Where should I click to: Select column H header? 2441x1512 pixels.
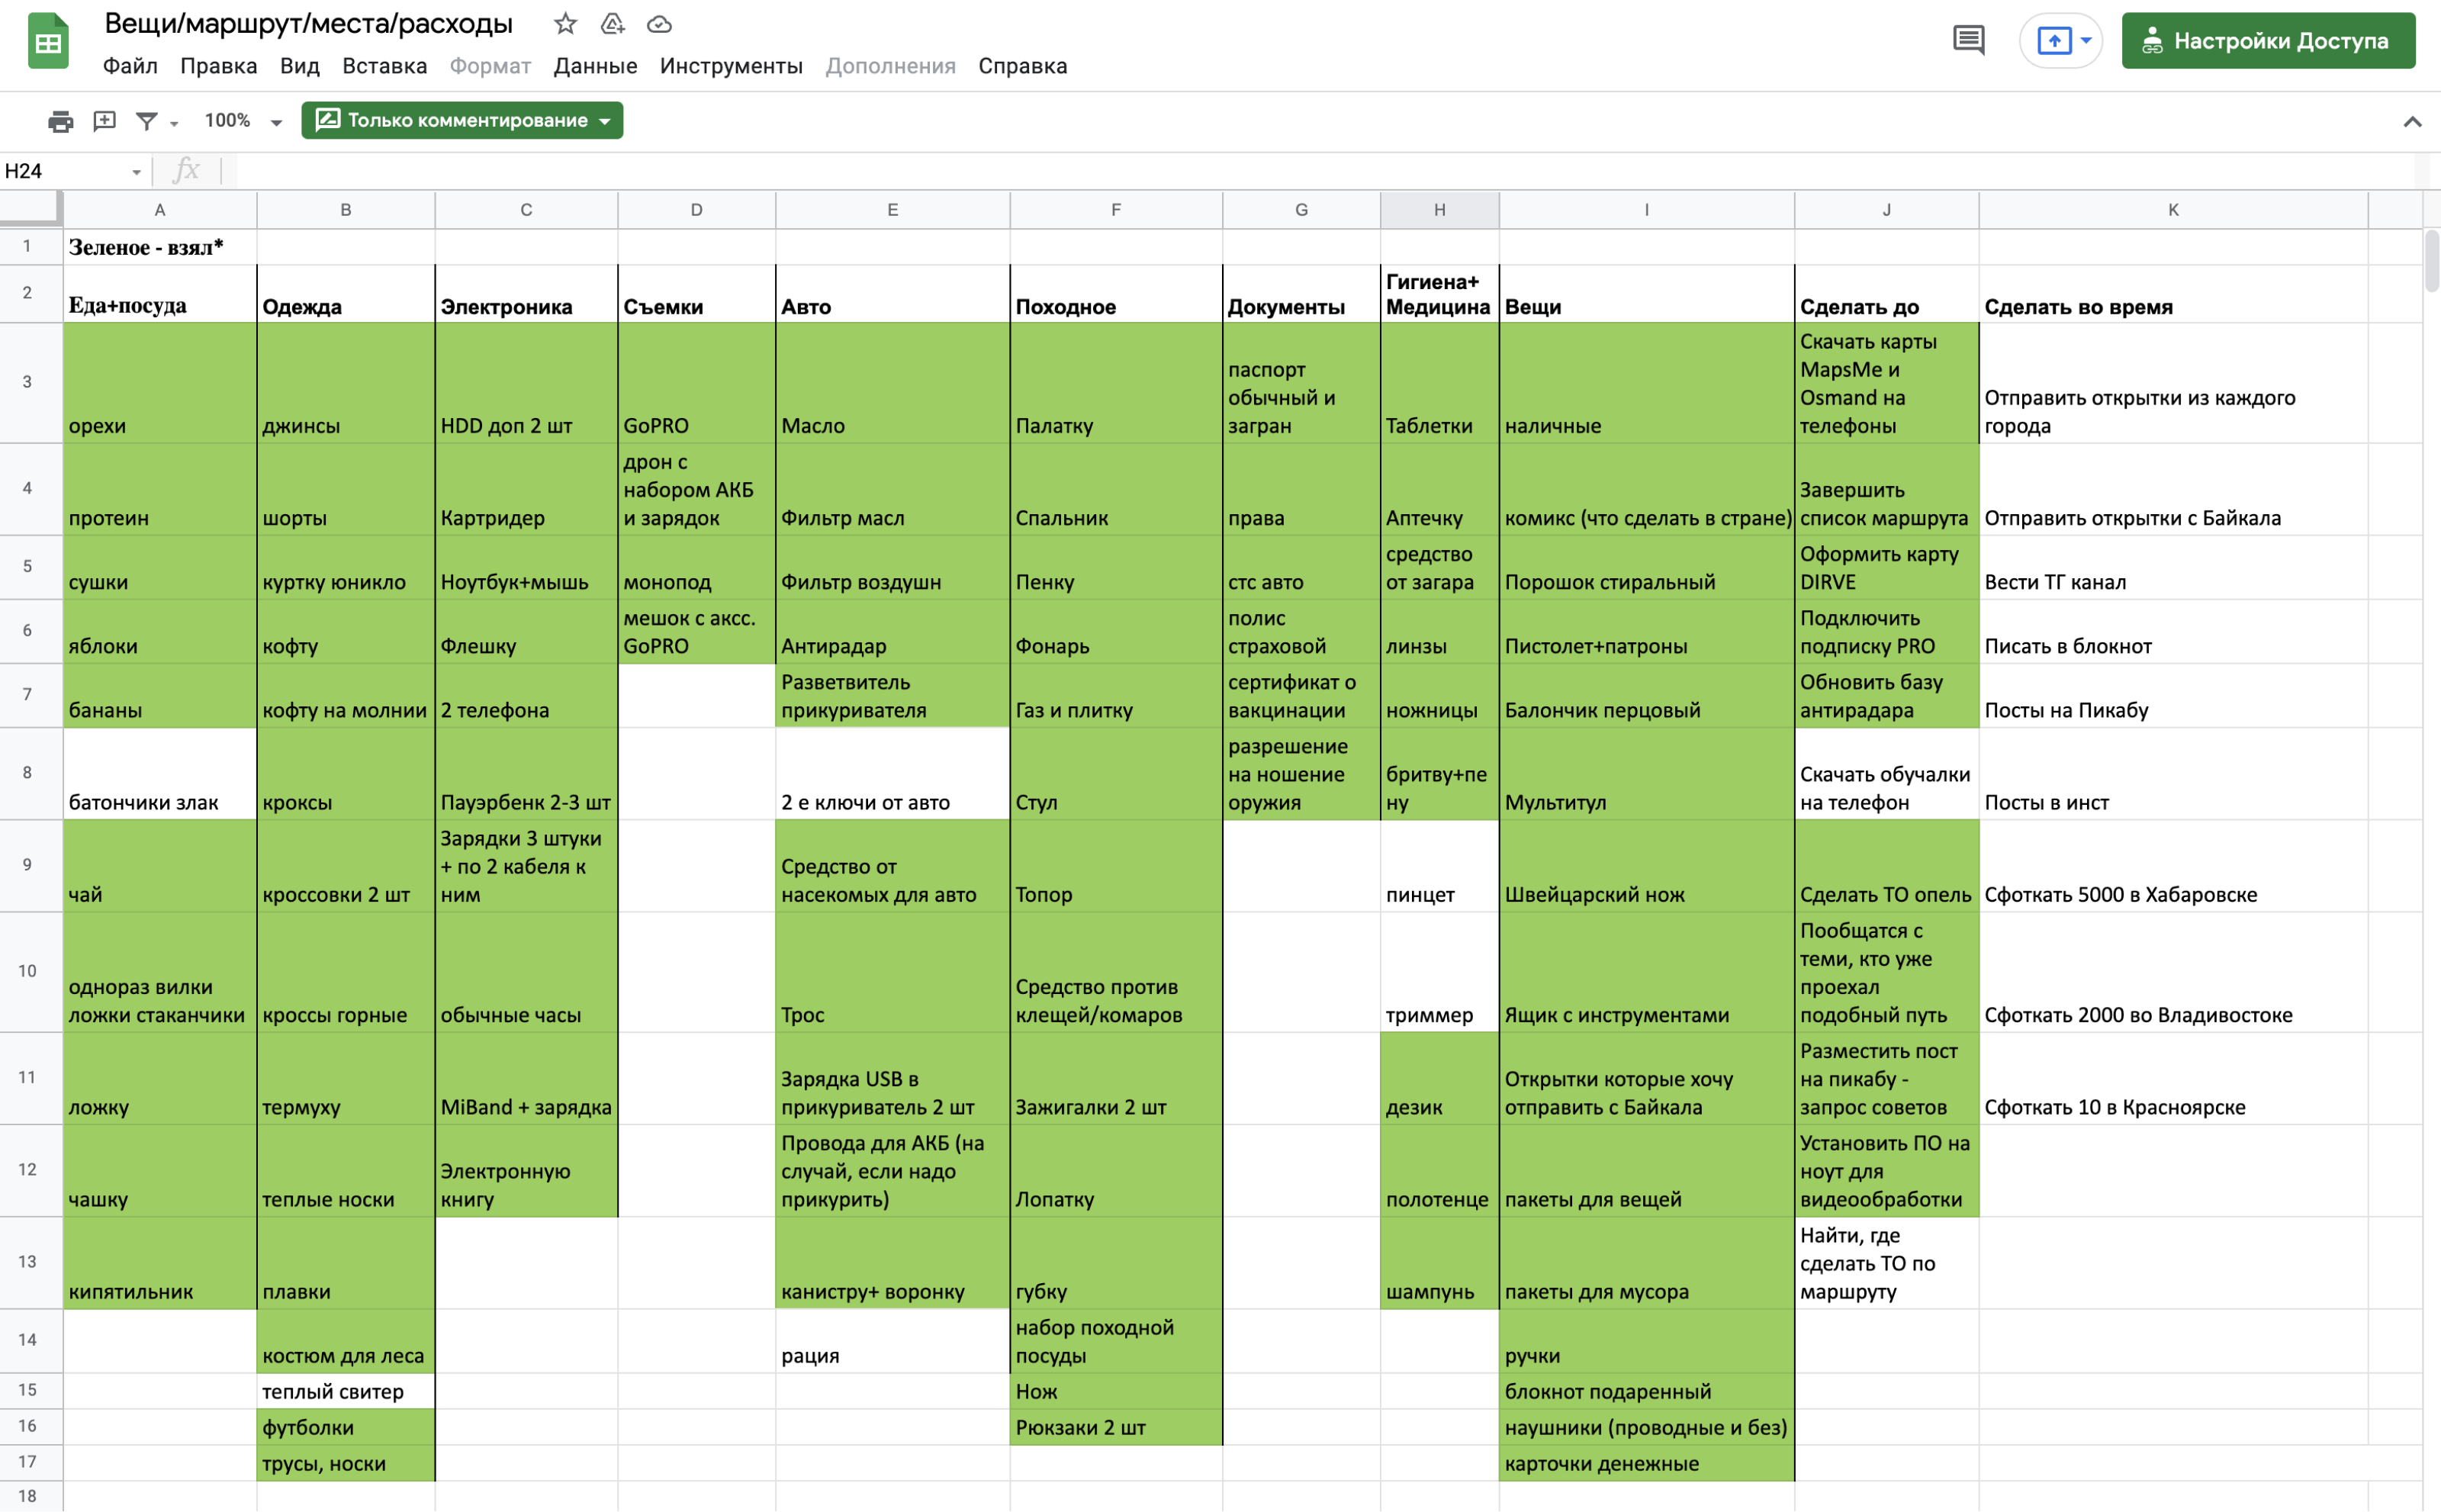click(1439, 210)
